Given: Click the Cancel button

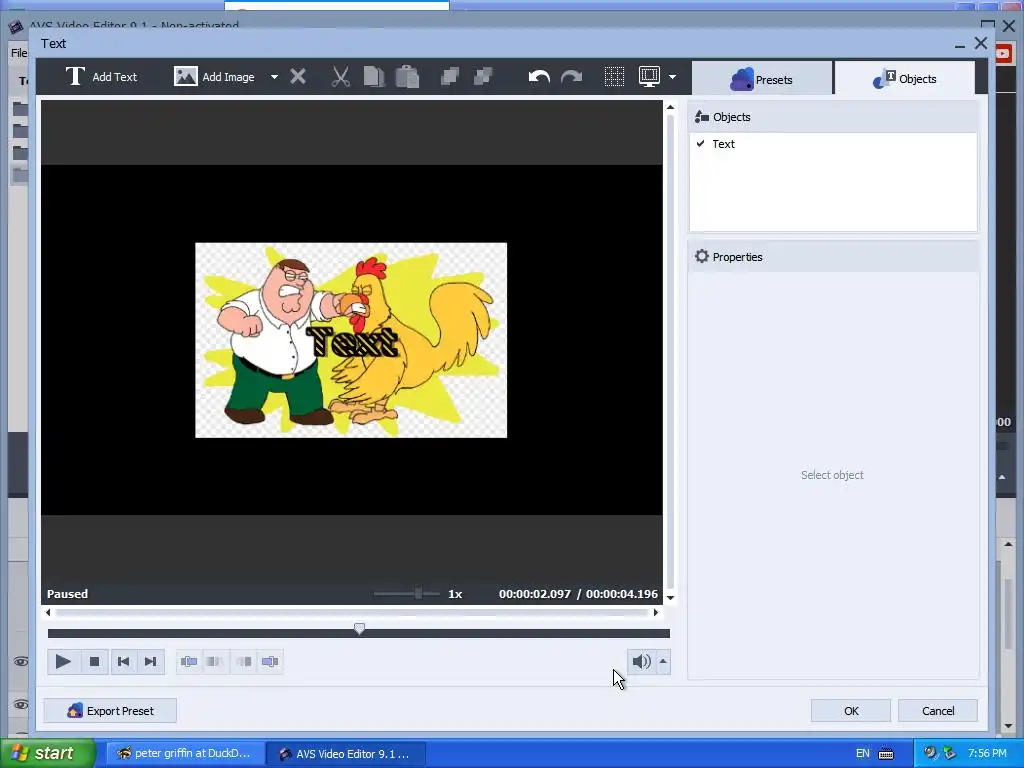Looking at the screenshot, I should coord(938,711).
